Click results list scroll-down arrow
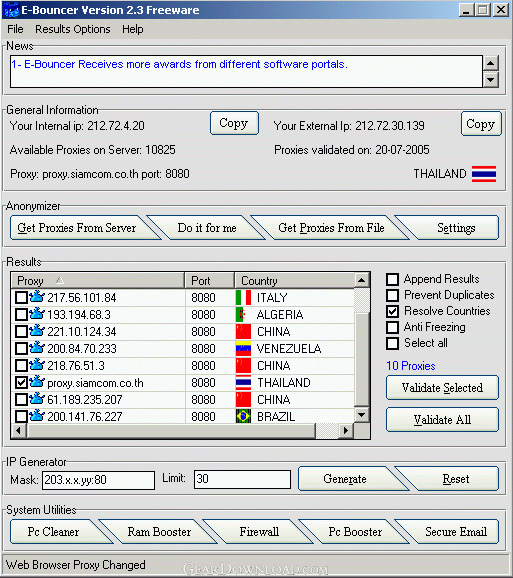 [362, 415]
